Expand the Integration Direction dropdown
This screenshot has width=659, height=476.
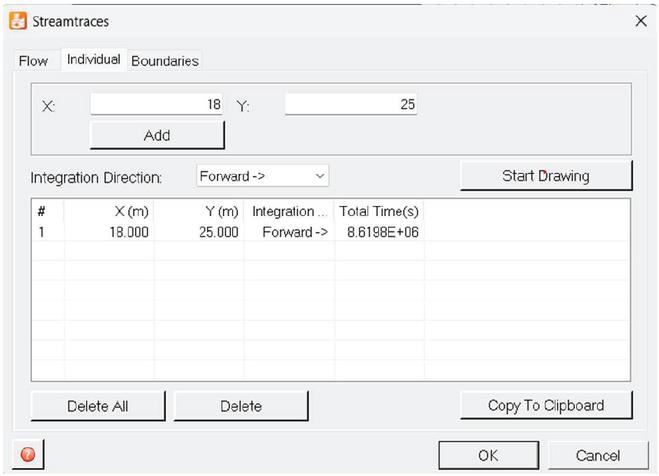[263, 176]
